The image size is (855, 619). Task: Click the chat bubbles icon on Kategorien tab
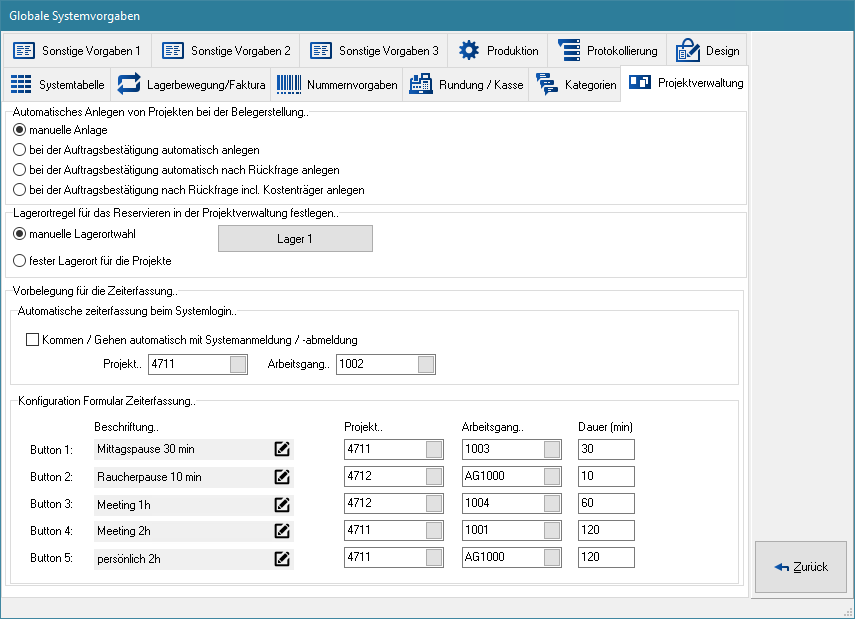(547, 84)
